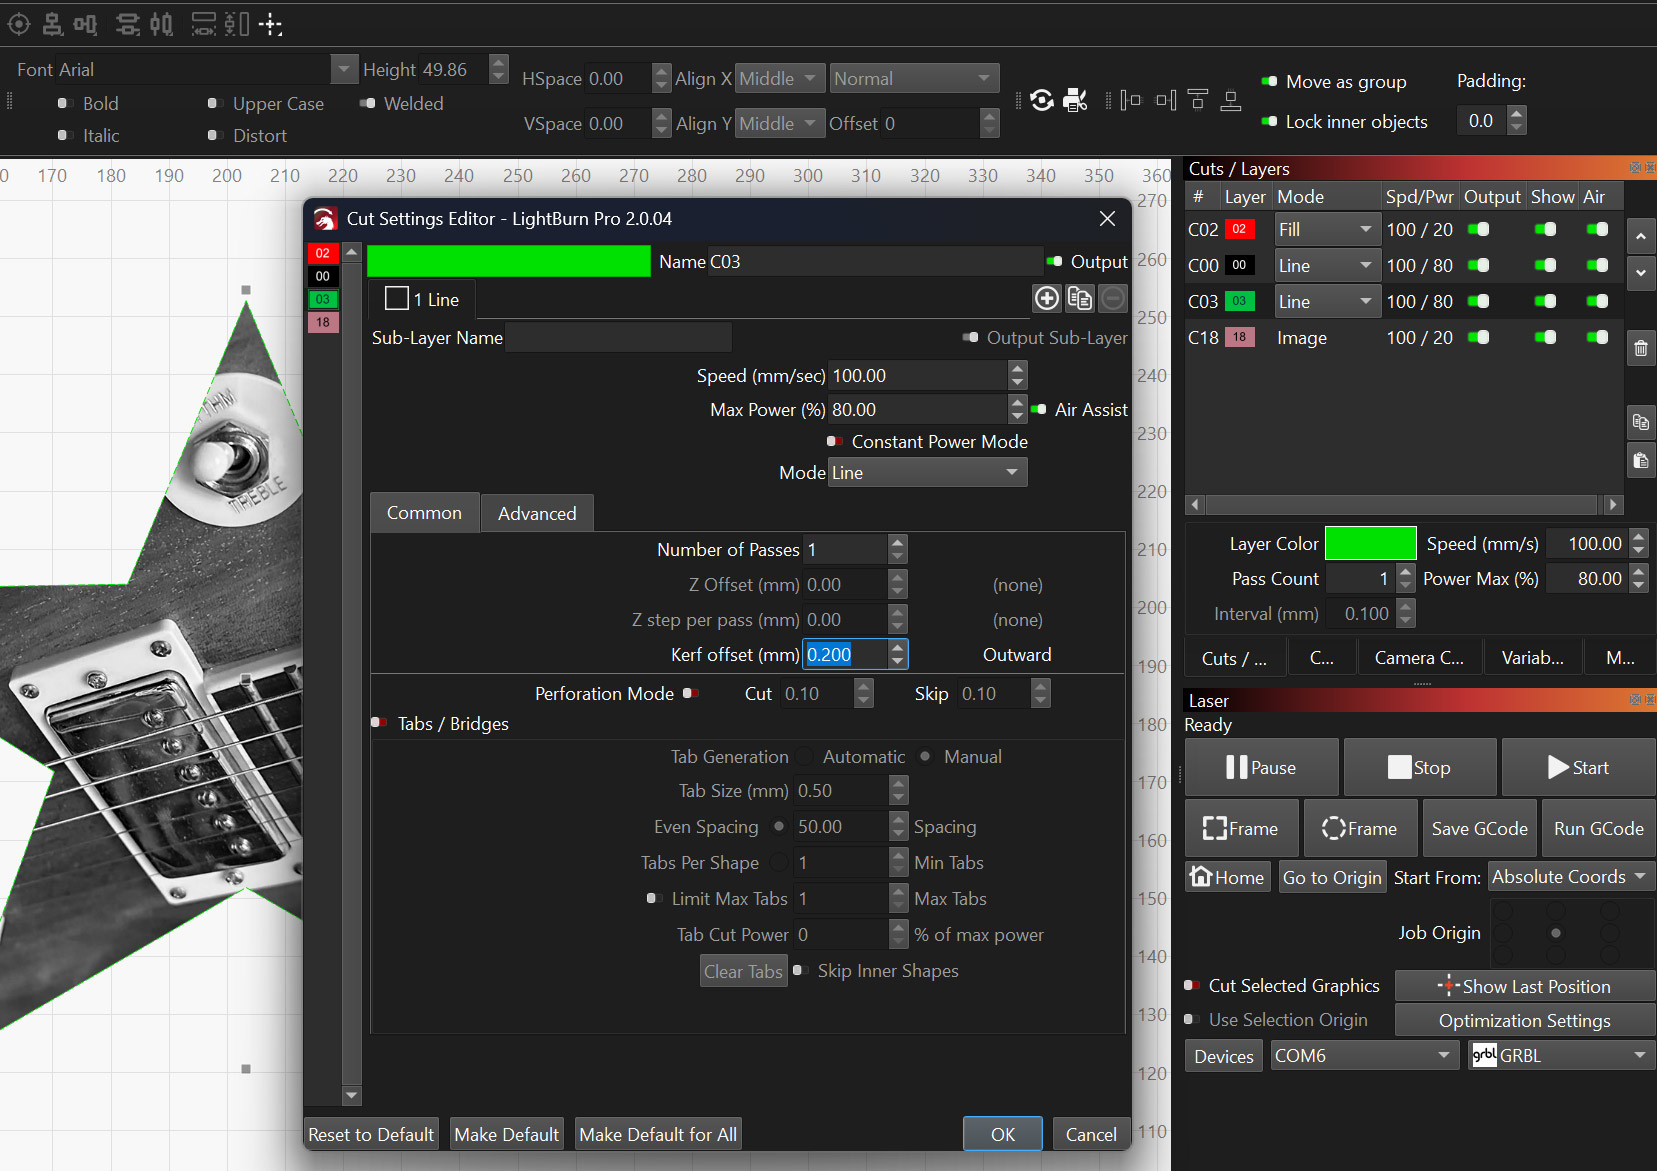Toggle Air Assist in Cut Settings Editor
This screenshot has height=1171, width=1657.
1040,409
